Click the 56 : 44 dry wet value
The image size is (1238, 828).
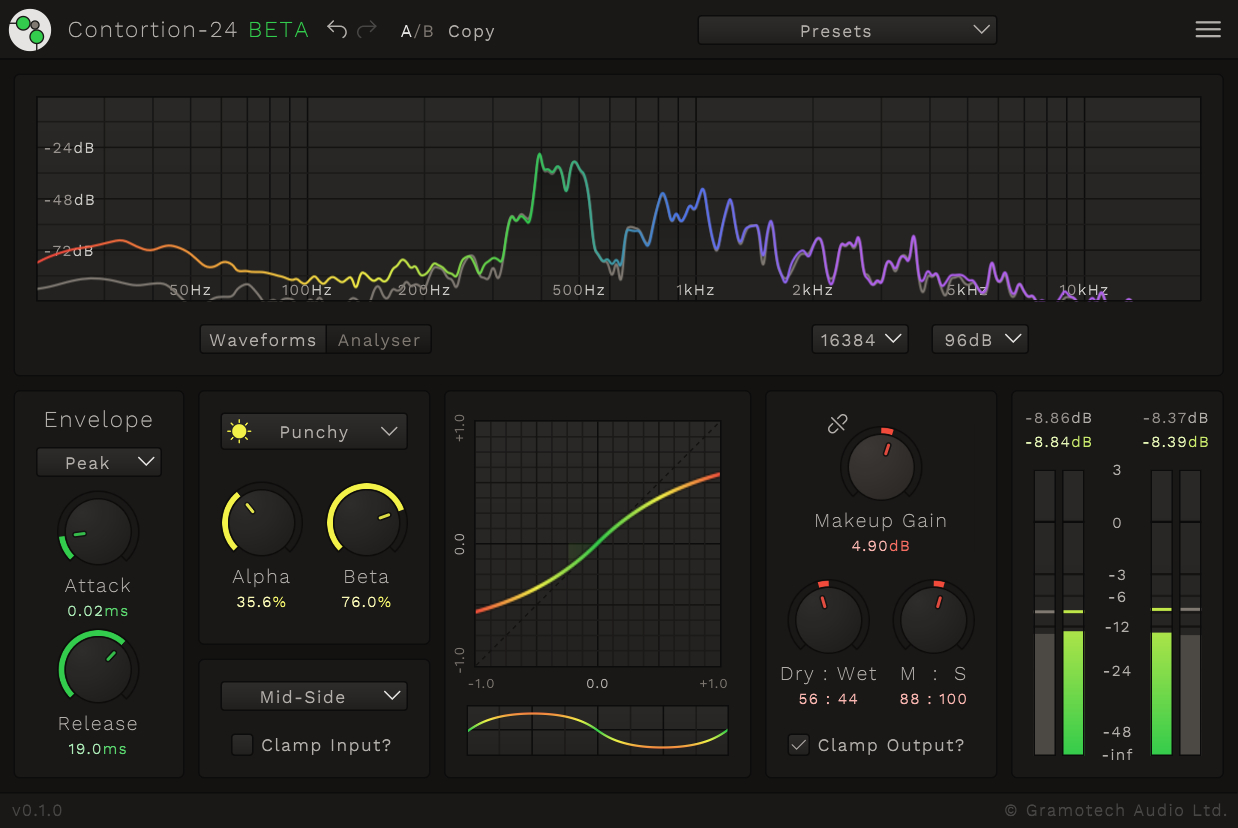click(x=828, y=698)
